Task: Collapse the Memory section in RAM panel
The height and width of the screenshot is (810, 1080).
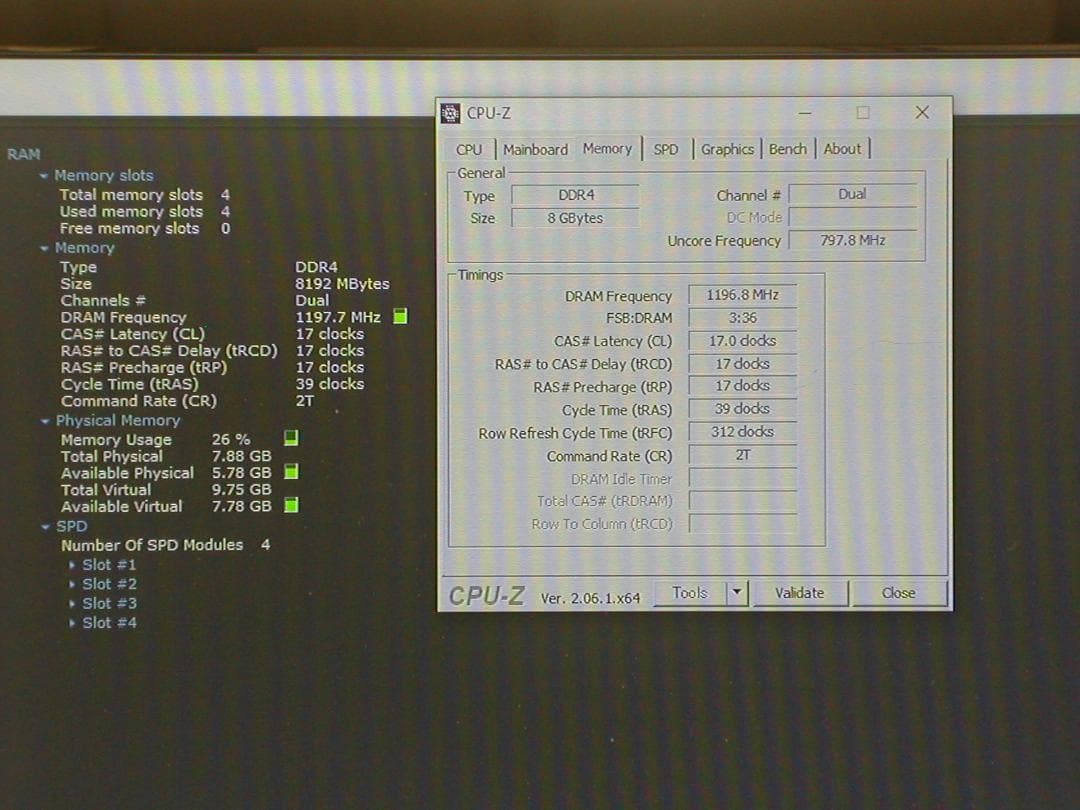Action: tap(44, 248)
